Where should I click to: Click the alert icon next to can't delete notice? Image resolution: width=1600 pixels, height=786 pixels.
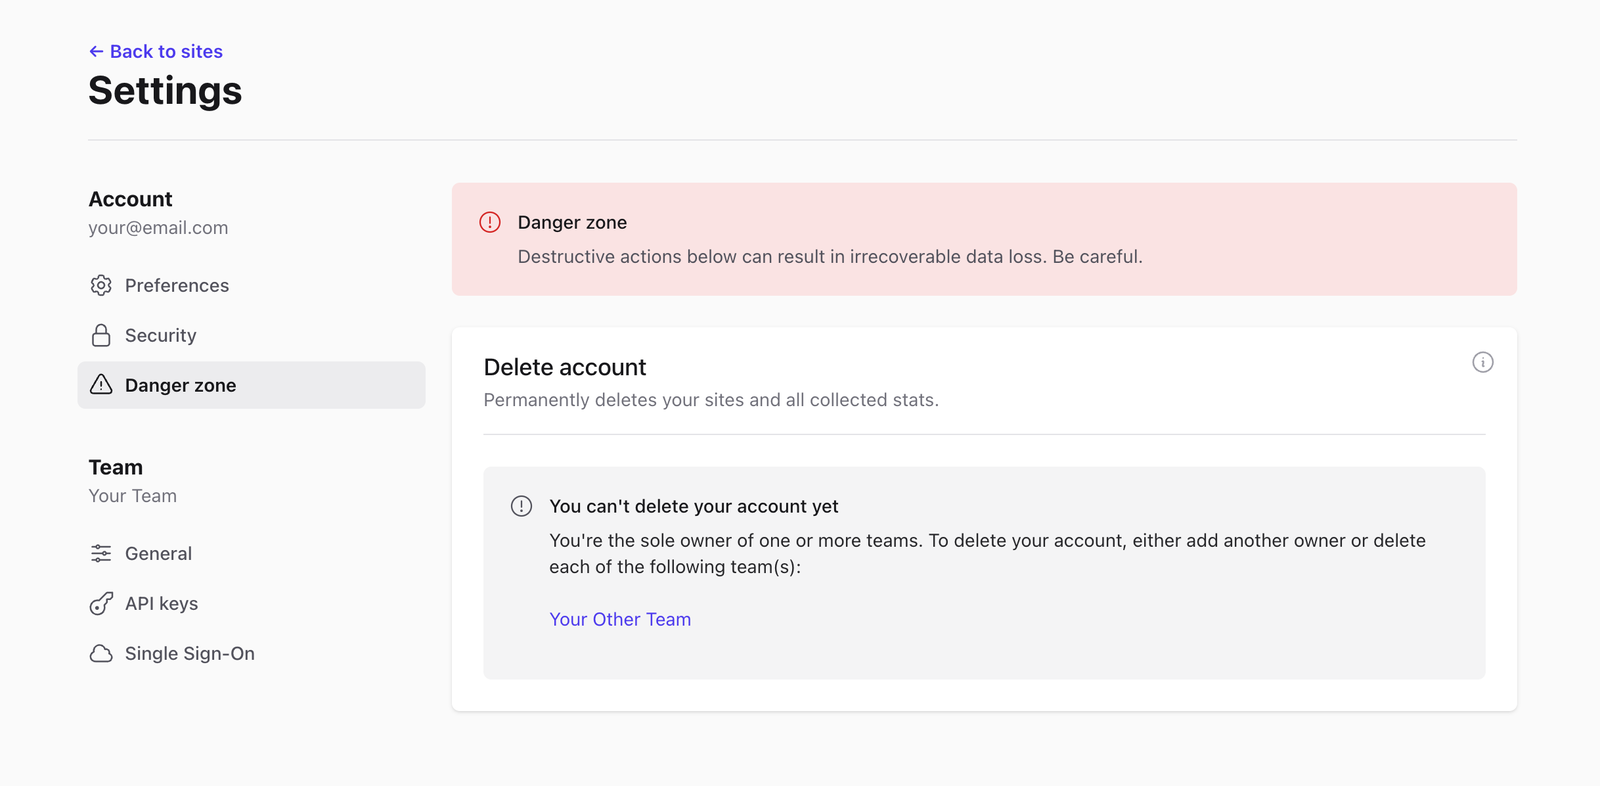coord(521,506)
